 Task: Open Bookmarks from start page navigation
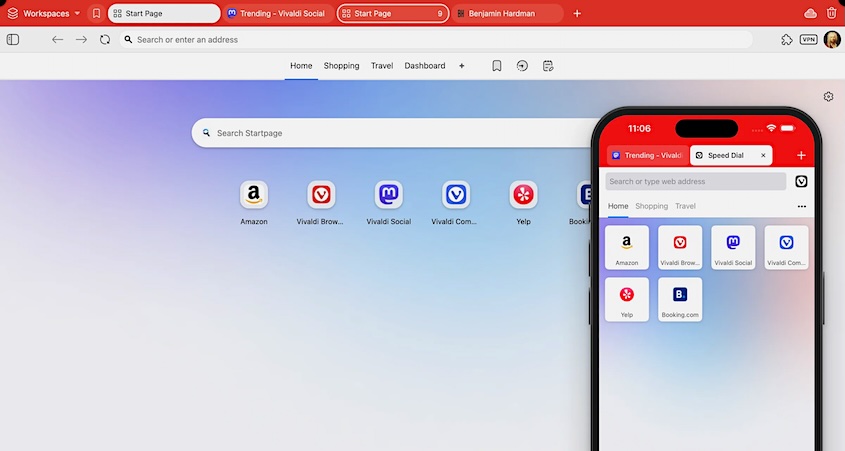tap(497, 66)
